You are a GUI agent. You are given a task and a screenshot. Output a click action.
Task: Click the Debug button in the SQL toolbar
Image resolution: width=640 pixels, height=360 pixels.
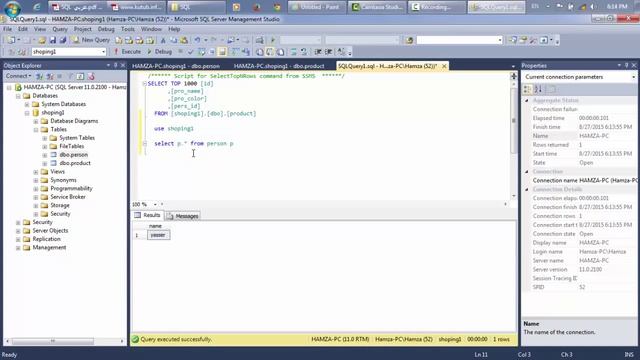(159, 52)
